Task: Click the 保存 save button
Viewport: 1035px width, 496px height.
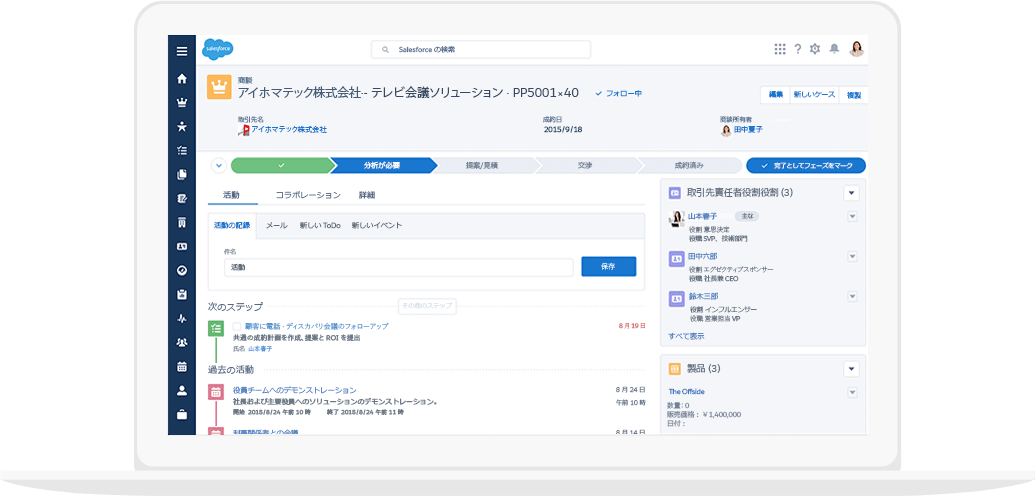Action: (608, 267)
